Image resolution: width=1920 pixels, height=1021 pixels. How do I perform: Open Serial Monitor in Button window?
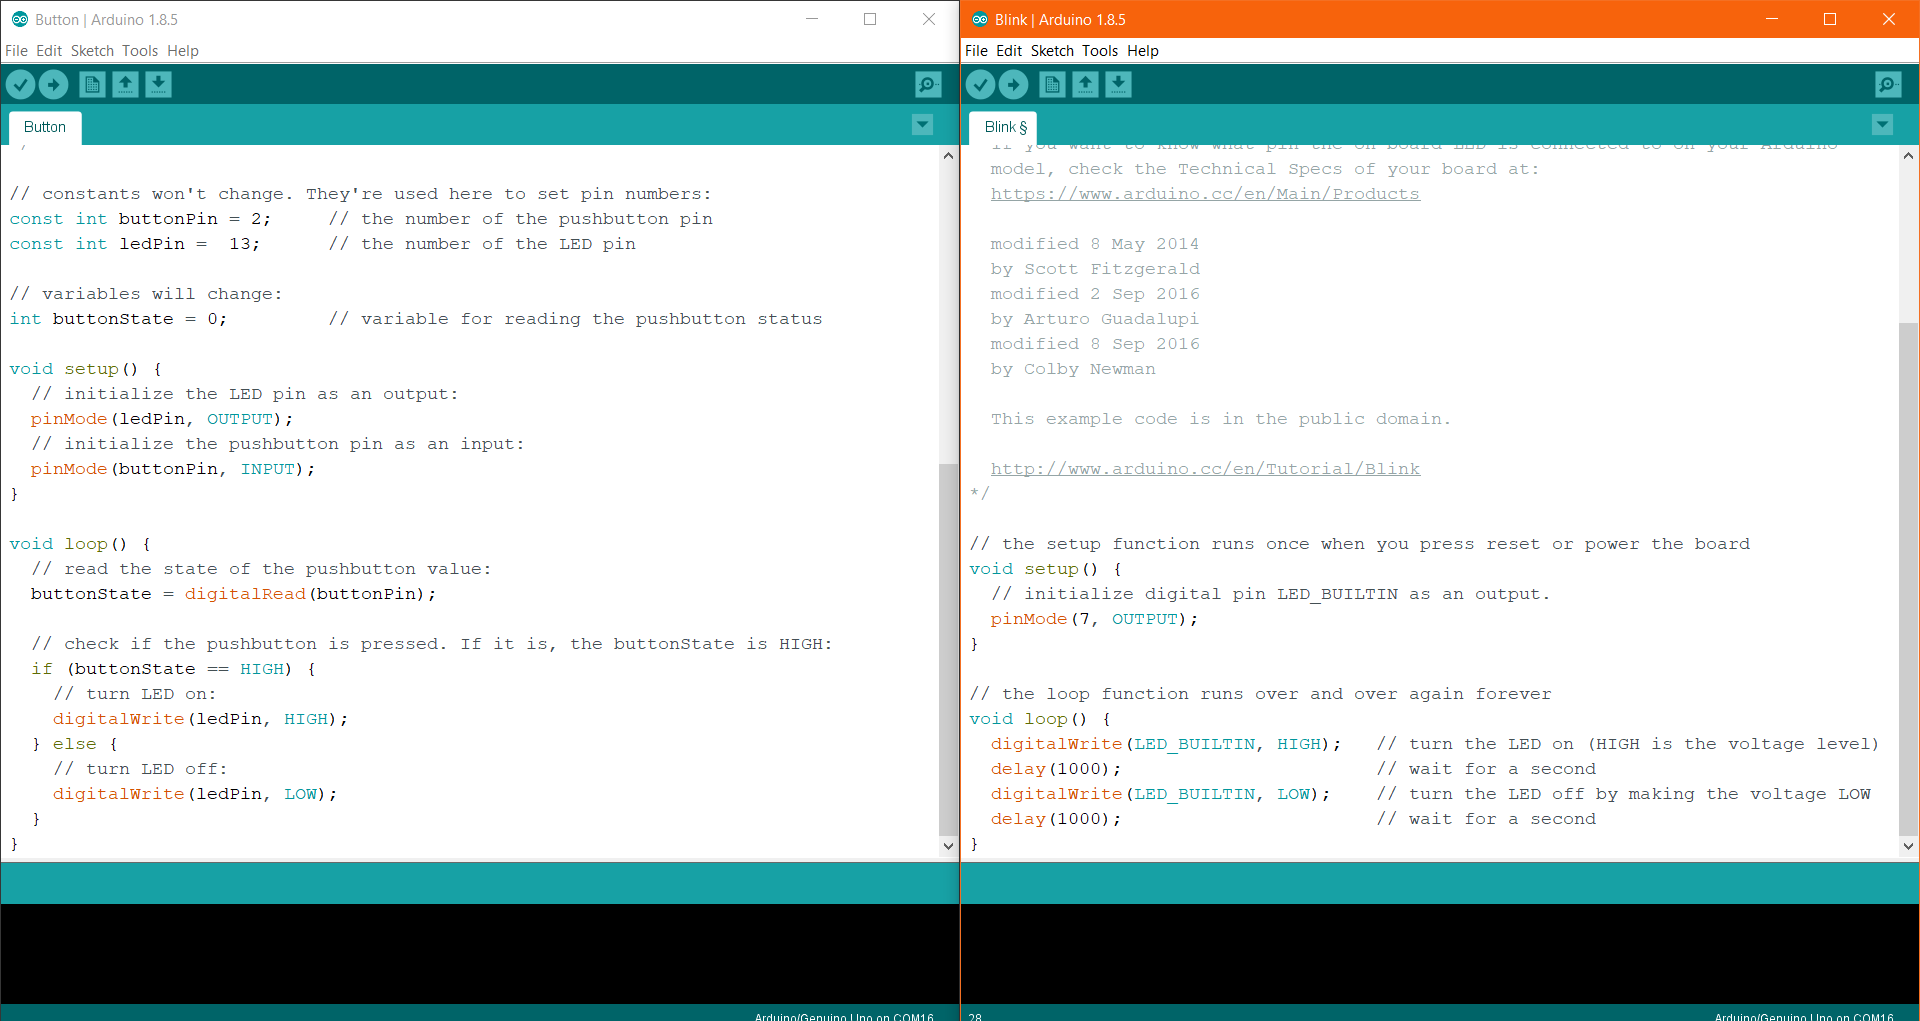928,85
